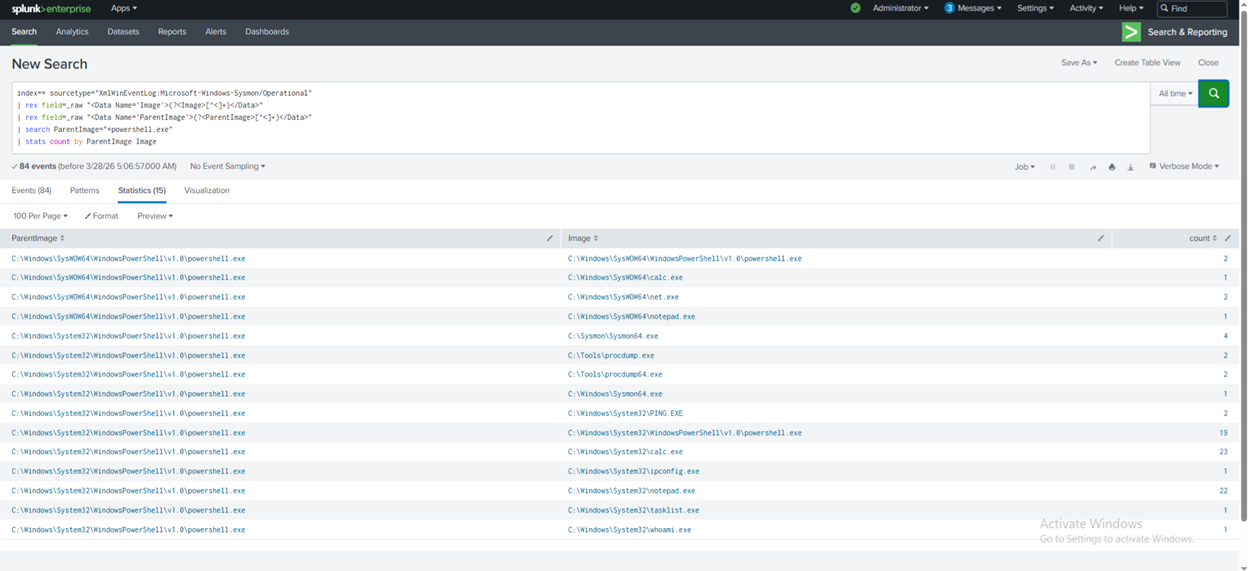
Task: Click Image value C:\Sysmon\Sysmon64.exe
Action: [613, 336]
